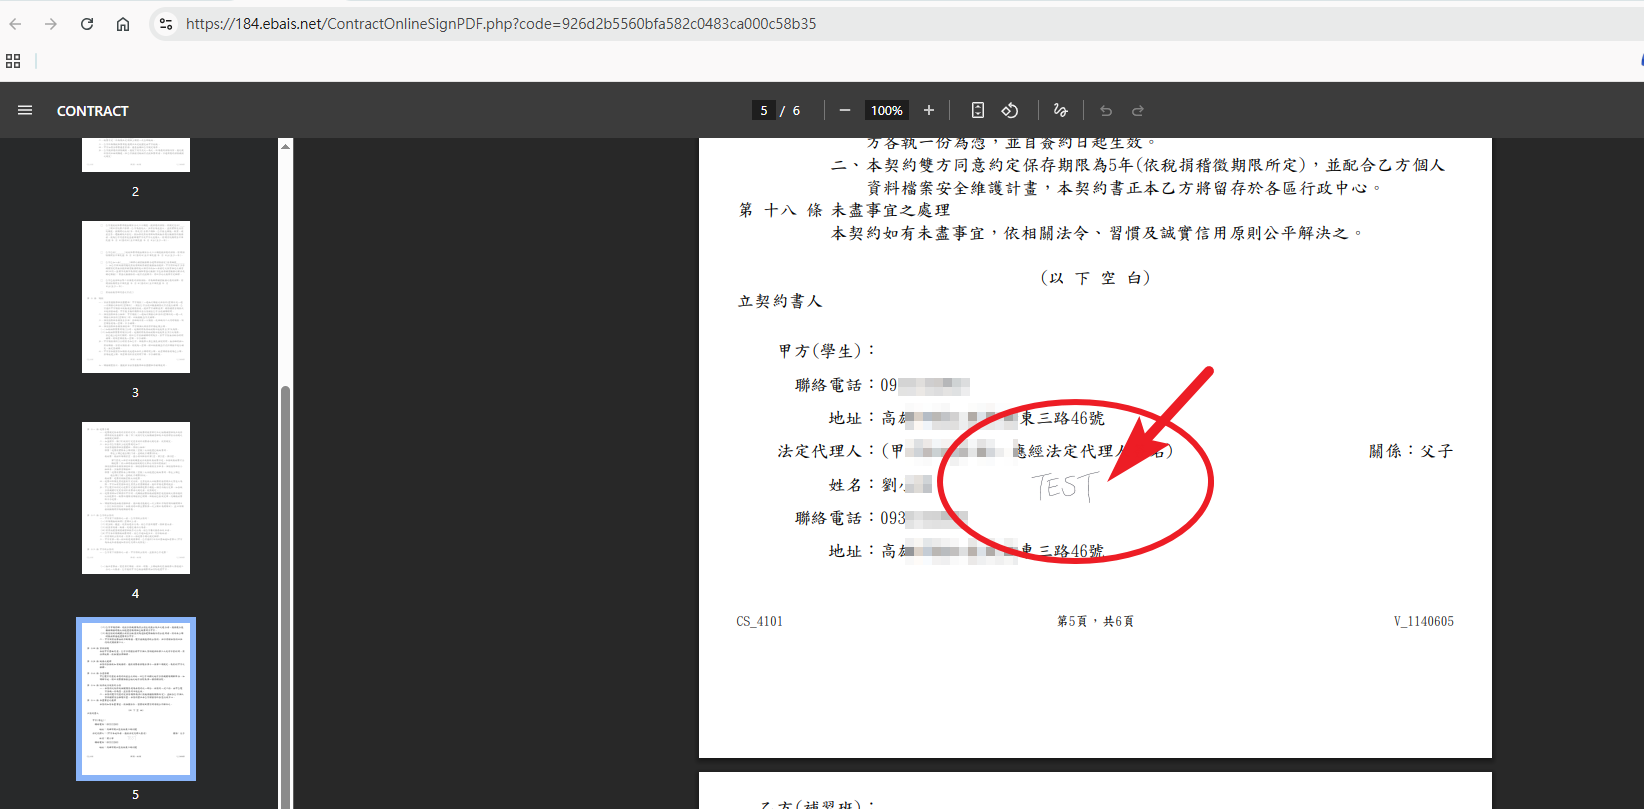Screen dimensions: 1644x809
Task: Redo the annotation
Action: tap(1138, 110)
